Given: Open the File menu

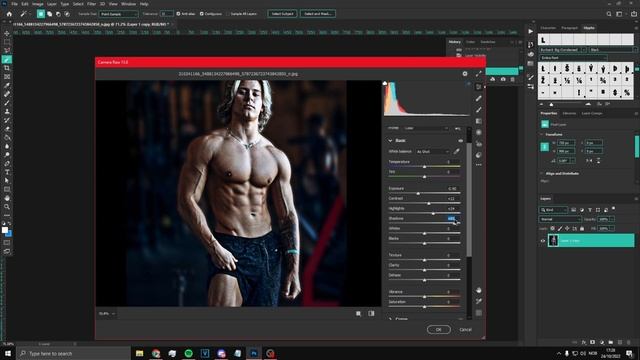Looking at the screenshot, I should coord(14,4).
